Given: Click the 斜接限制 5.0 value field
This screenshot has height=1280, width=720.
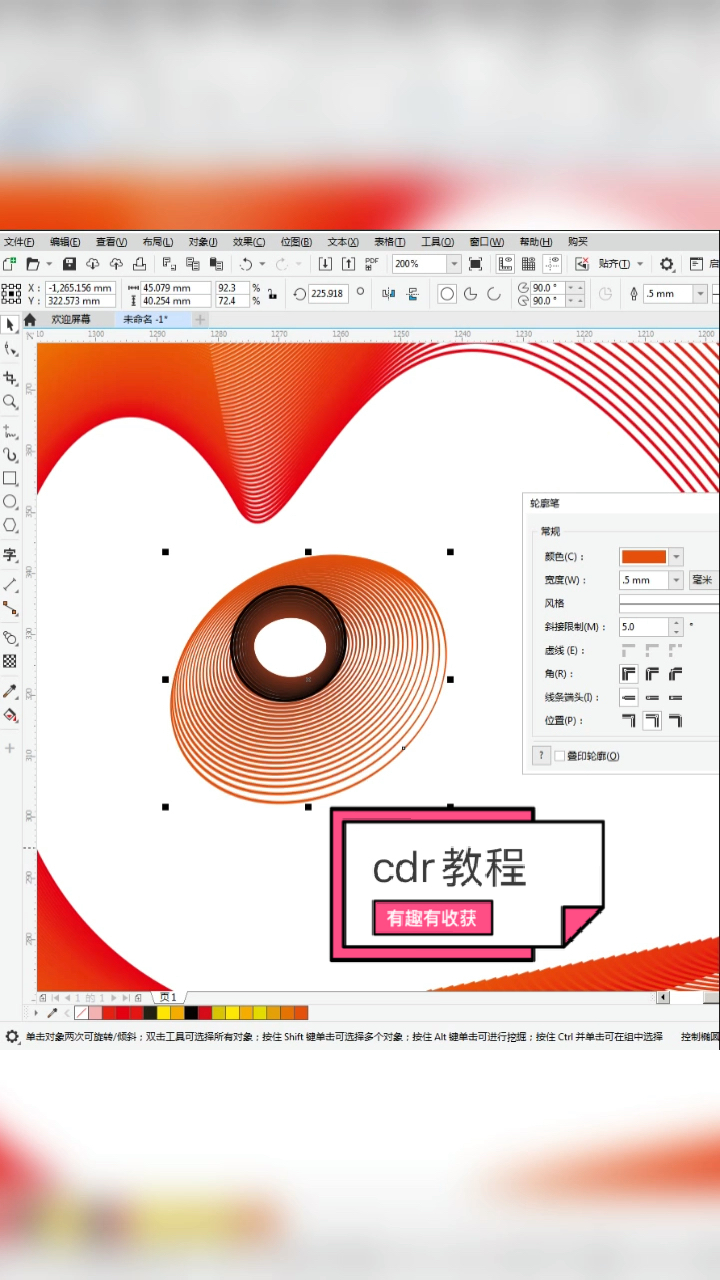Looking at the screenshot, I should pyautogui.click(x=644, y=627).
